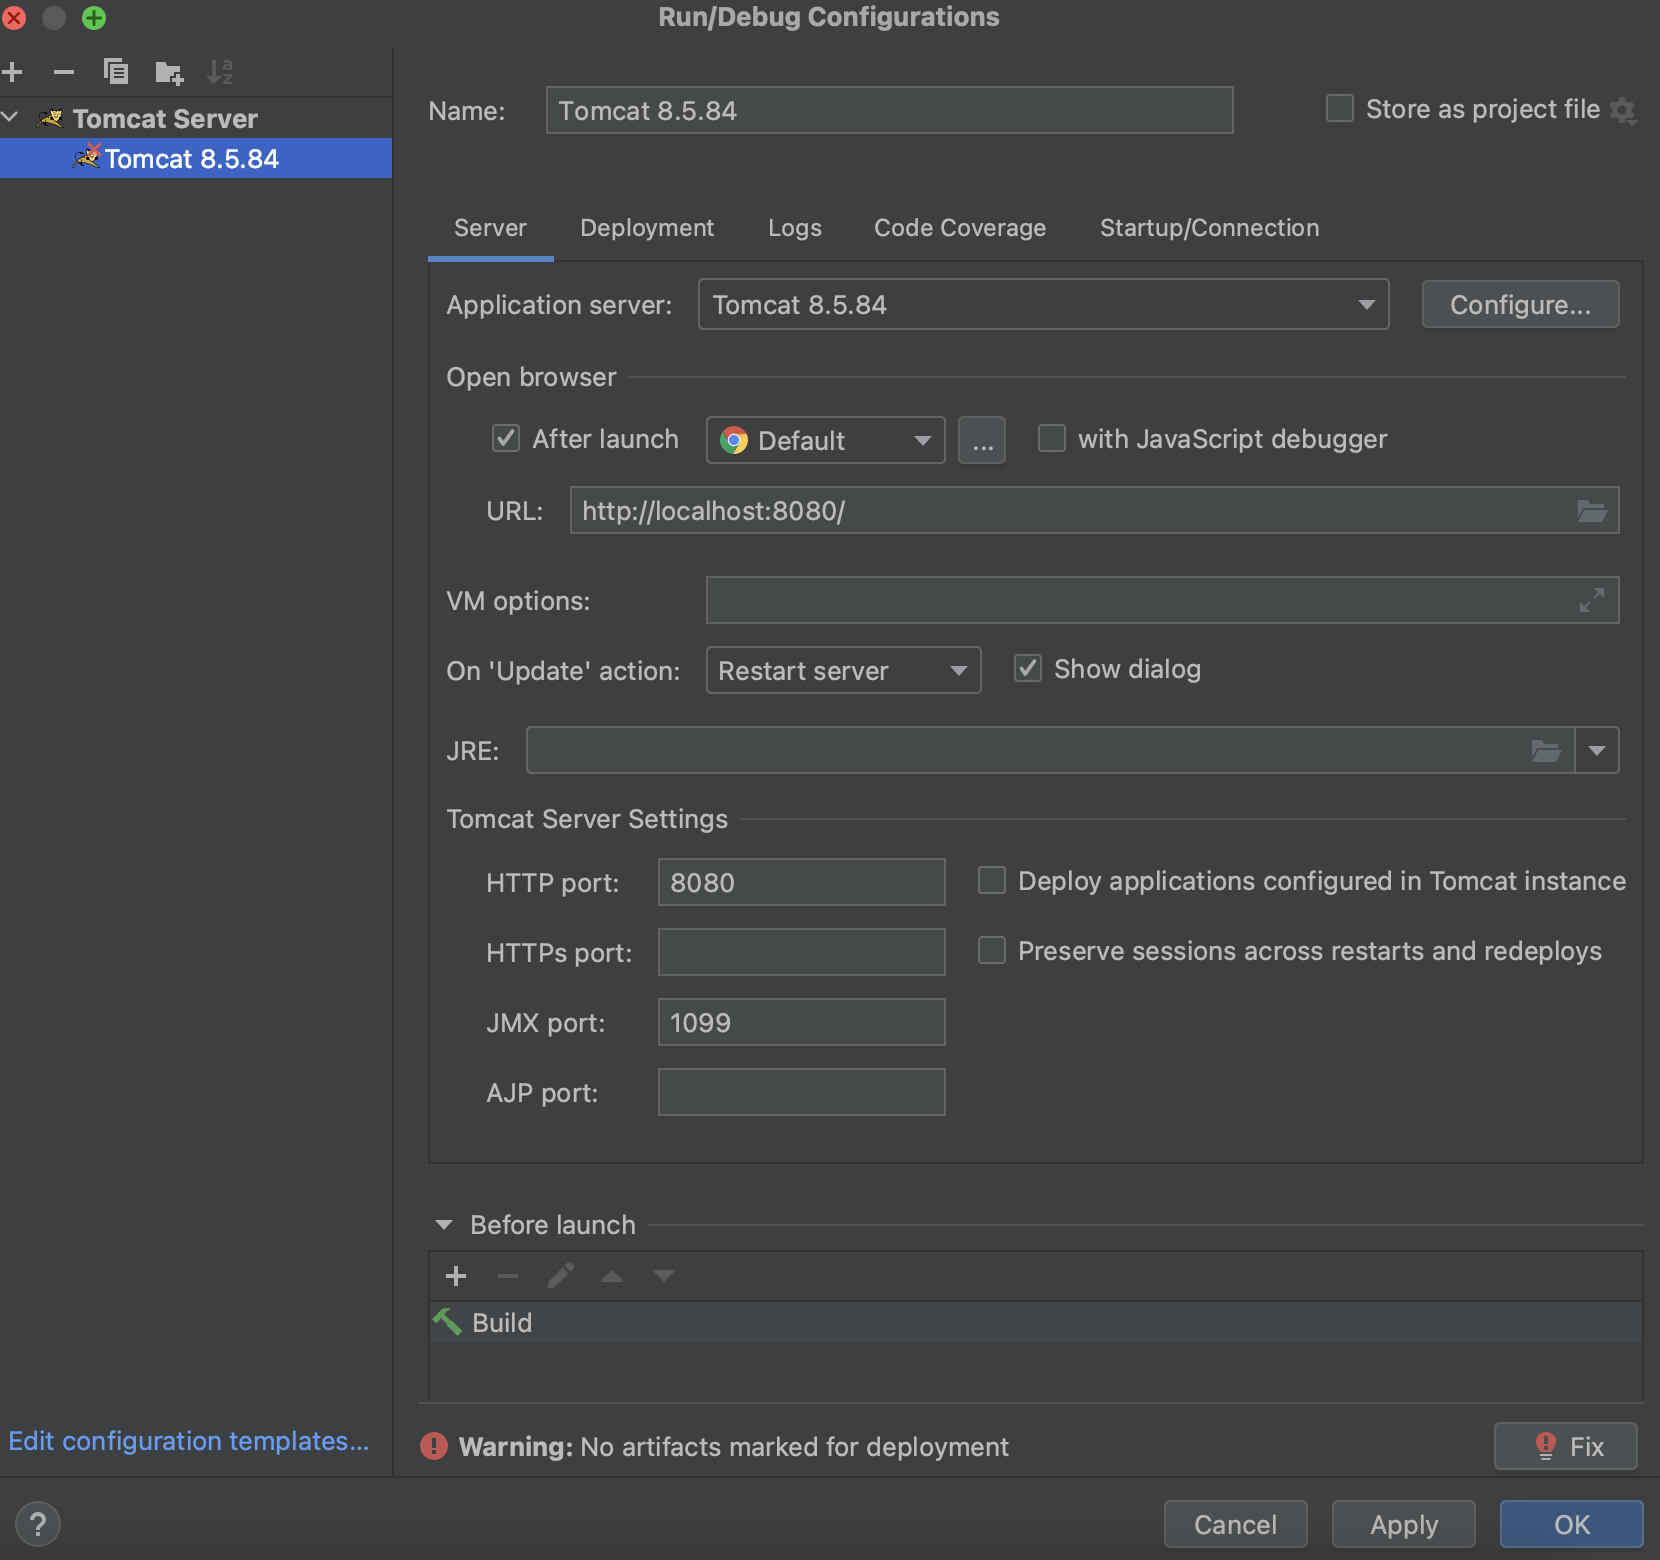
Task: Click AJP port input field
Action: click(x=801, y=1092)
